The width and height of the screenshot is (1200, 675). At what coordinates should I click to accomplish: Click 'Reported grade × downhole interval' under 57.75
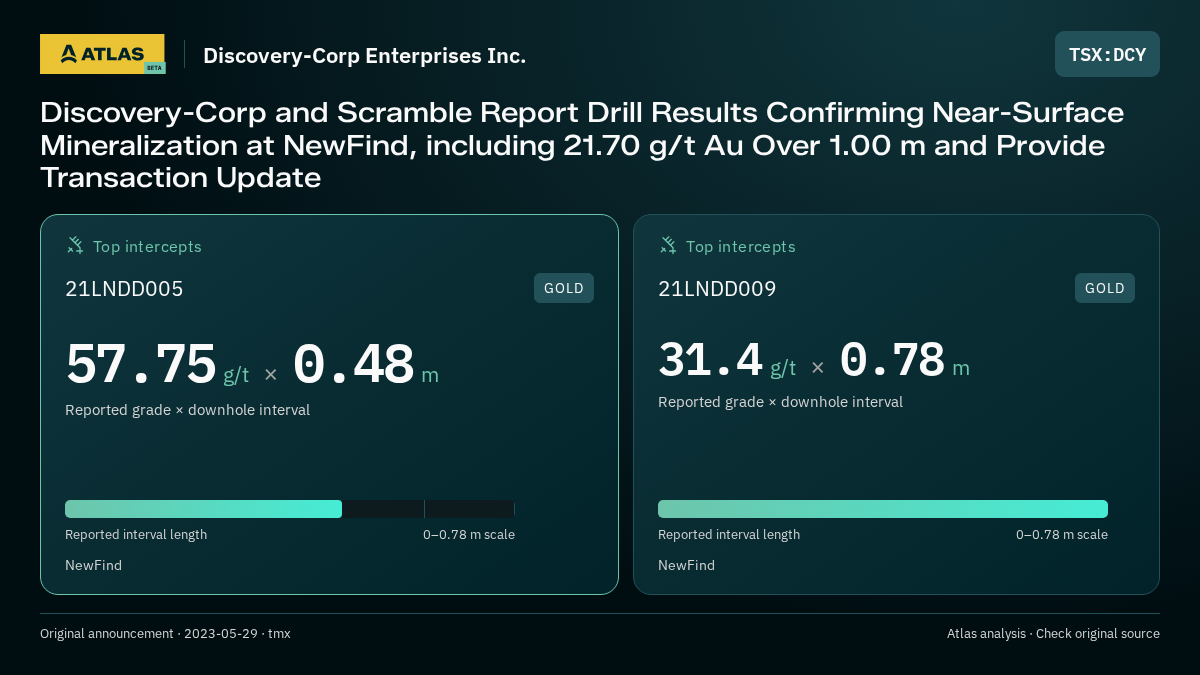pyautogui.click(x=187, y=410)
